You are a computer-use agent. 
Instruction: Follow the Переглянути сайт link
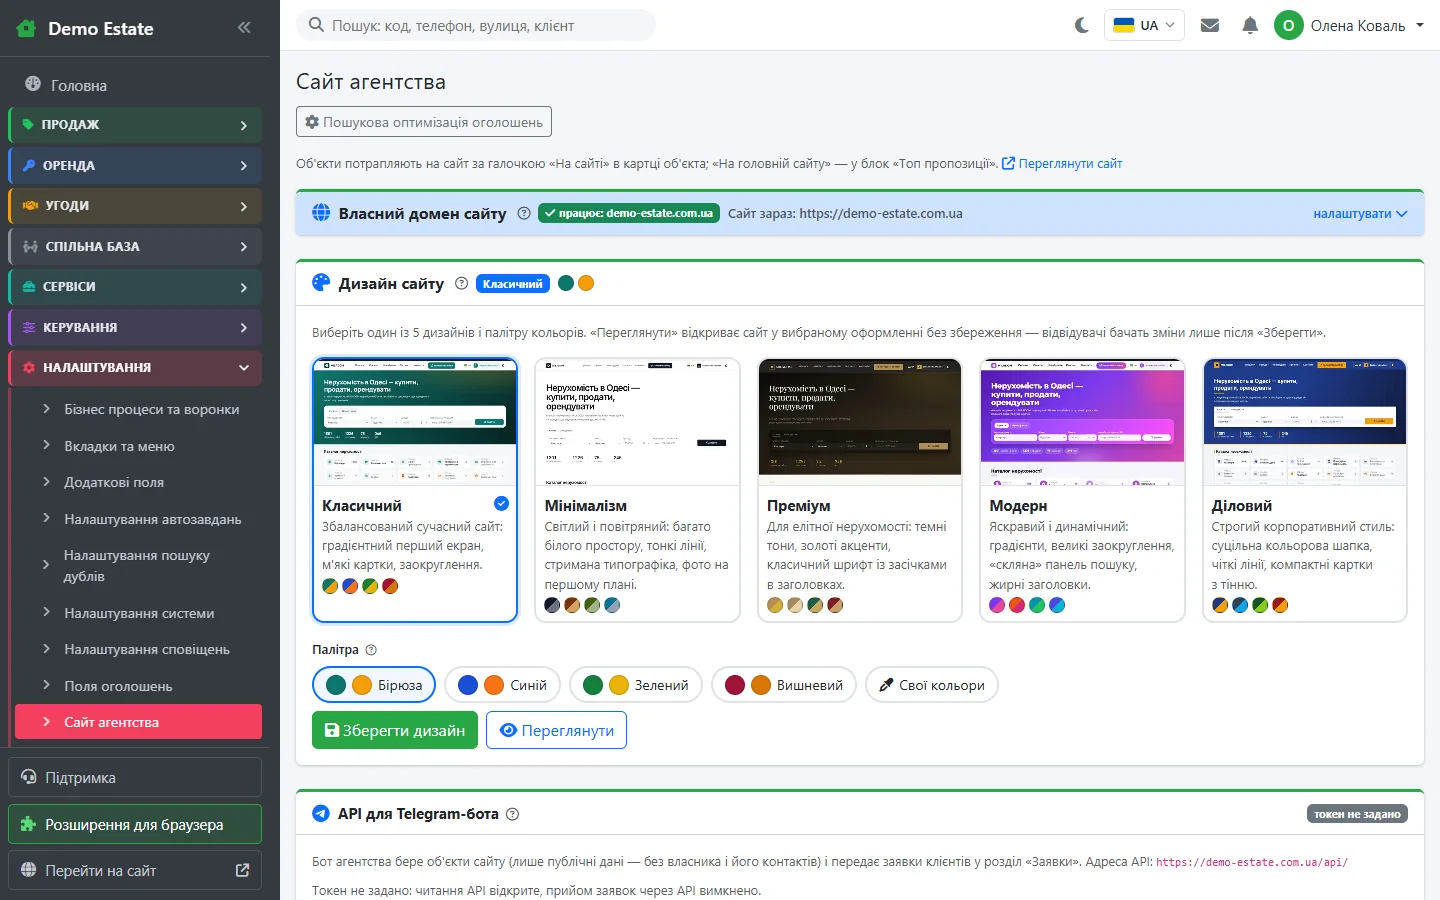click(1062, 163)
